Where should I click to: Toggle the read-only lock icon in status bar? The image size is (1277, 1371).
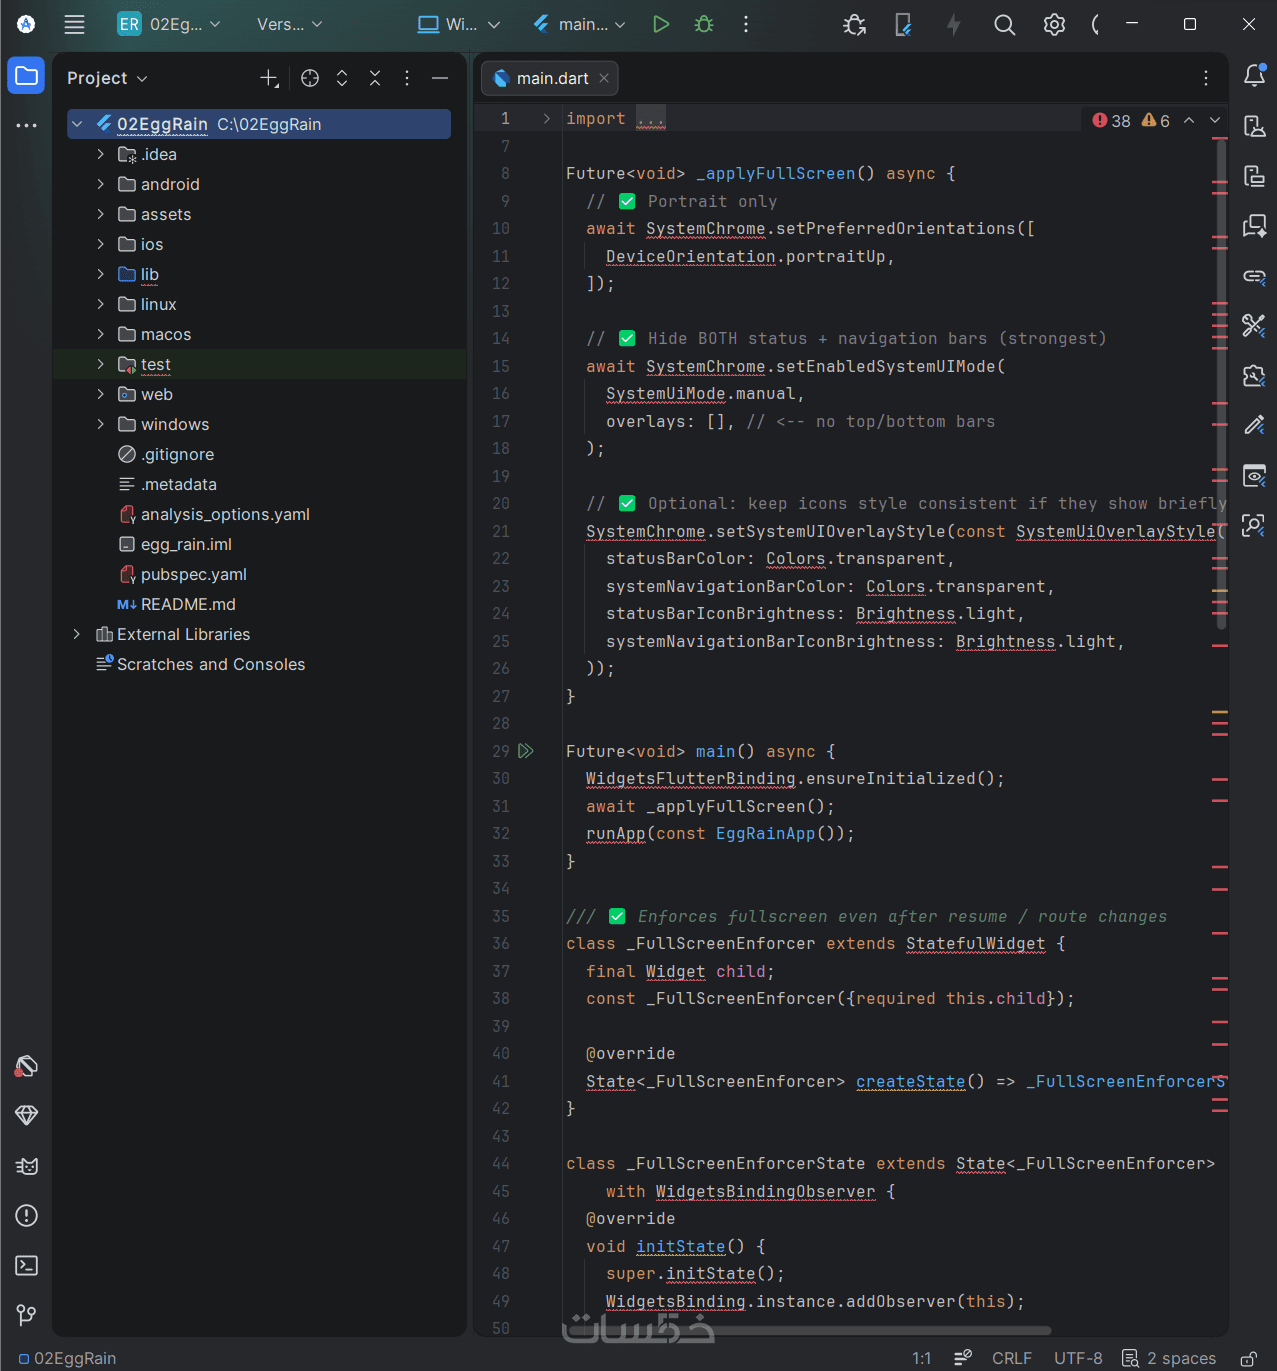click(1248, 1358)
